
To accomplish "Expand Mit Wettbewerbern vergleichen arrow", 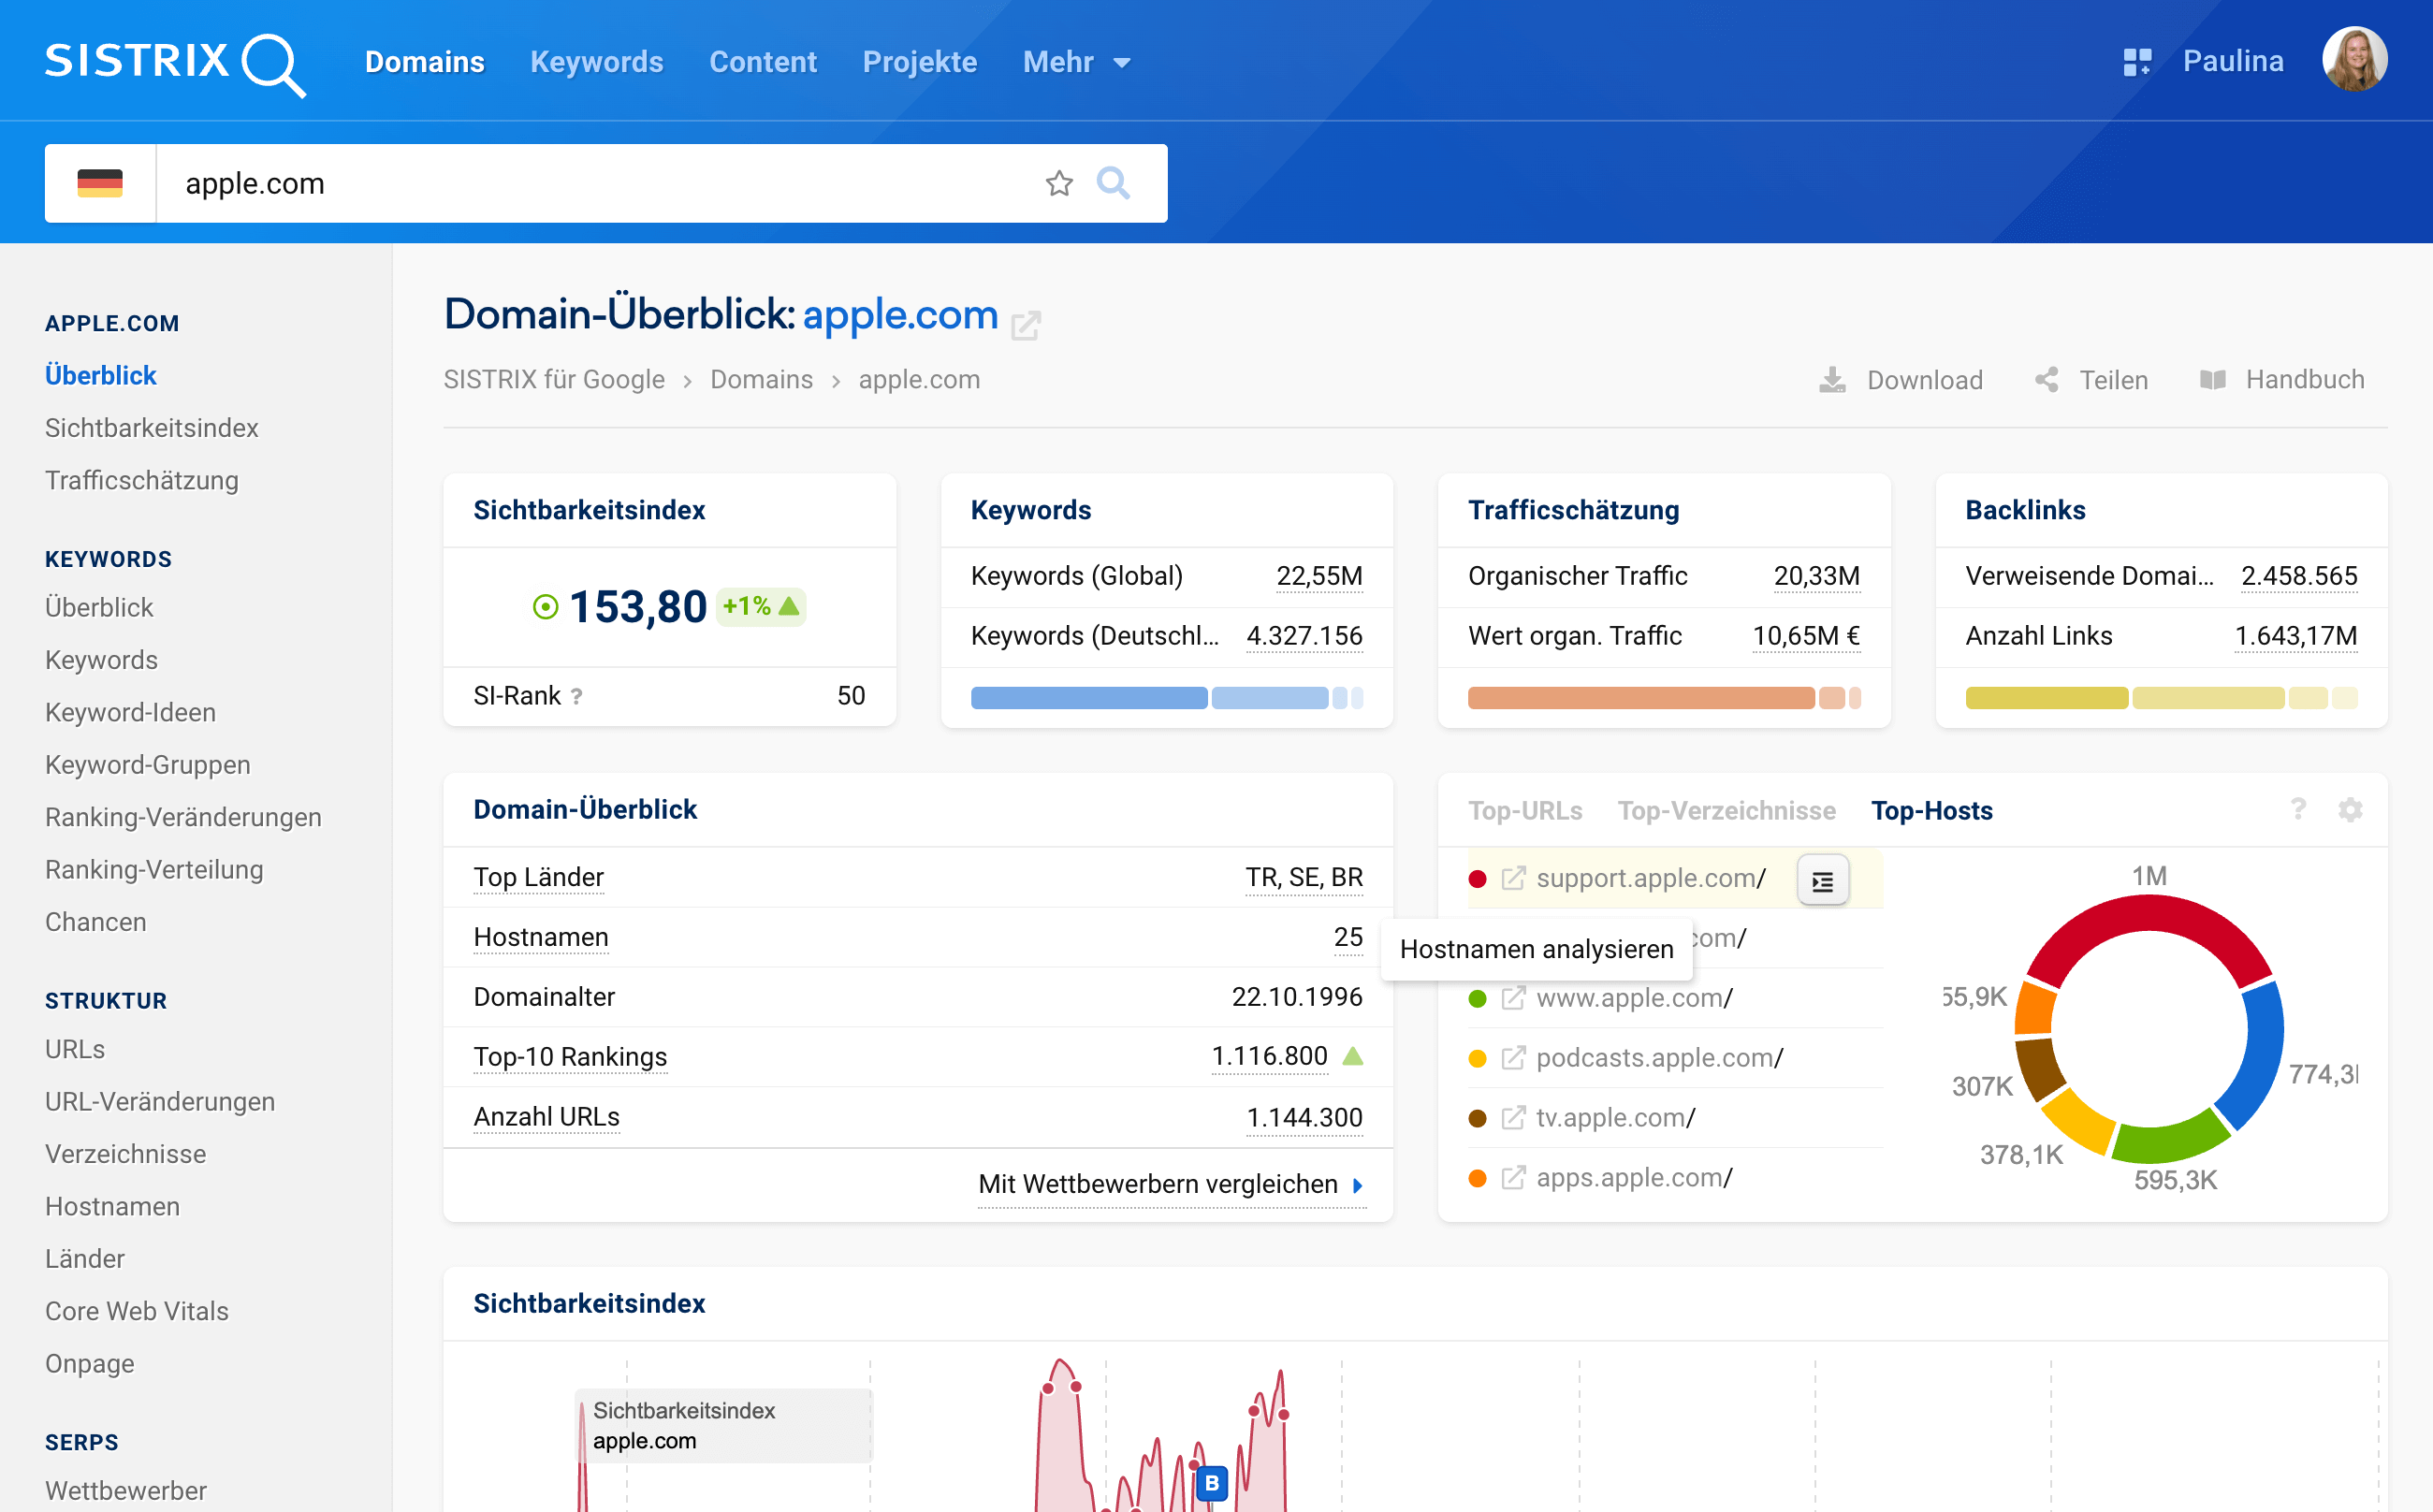I will [1358, 1185].
